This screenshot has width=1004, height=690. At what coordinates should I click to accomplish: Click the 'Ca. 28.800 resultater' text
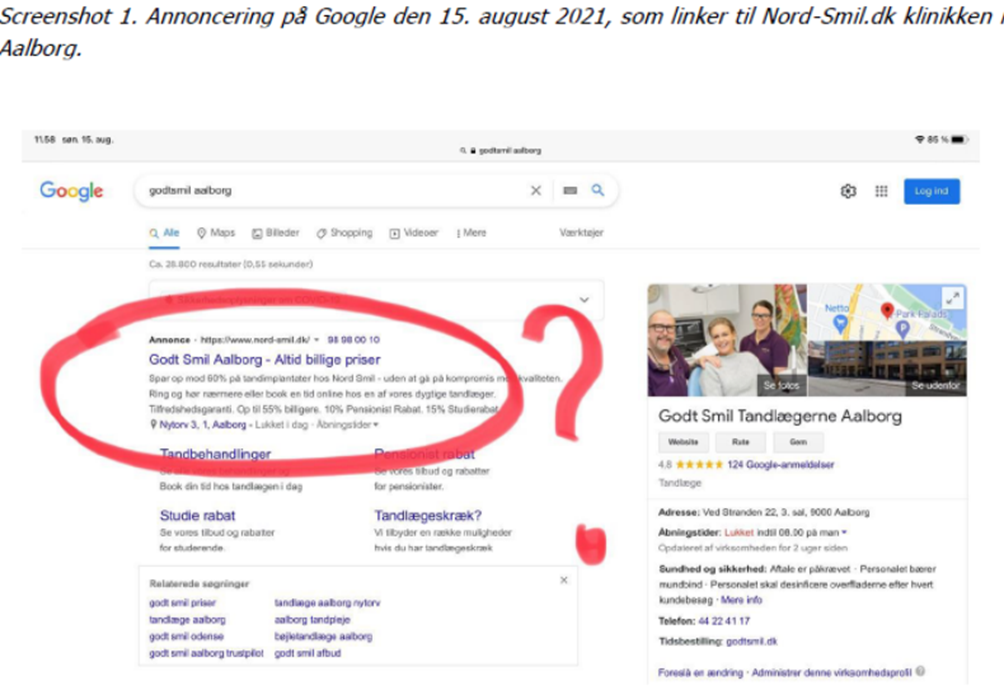[231, 264]
